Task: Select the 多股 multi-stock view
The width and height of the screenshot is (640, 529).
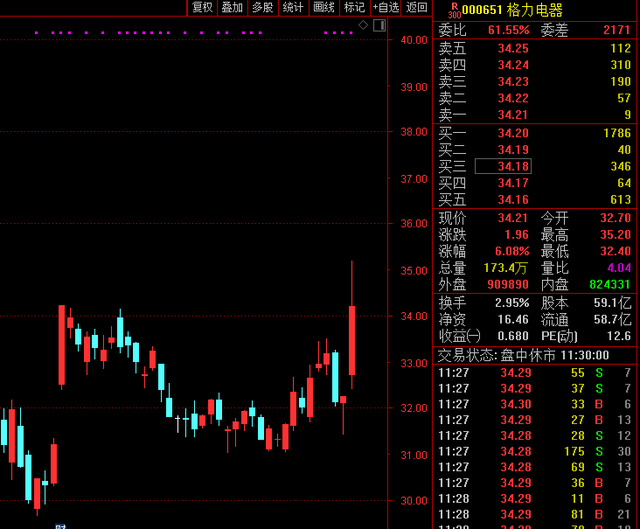Action: pyautogui.click(x=263, y=7)
